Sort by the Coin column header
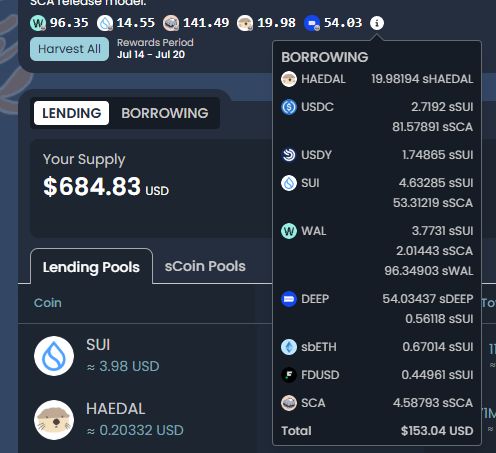The width and height of the screenshot is (496, 453). [x=48, y=303]
